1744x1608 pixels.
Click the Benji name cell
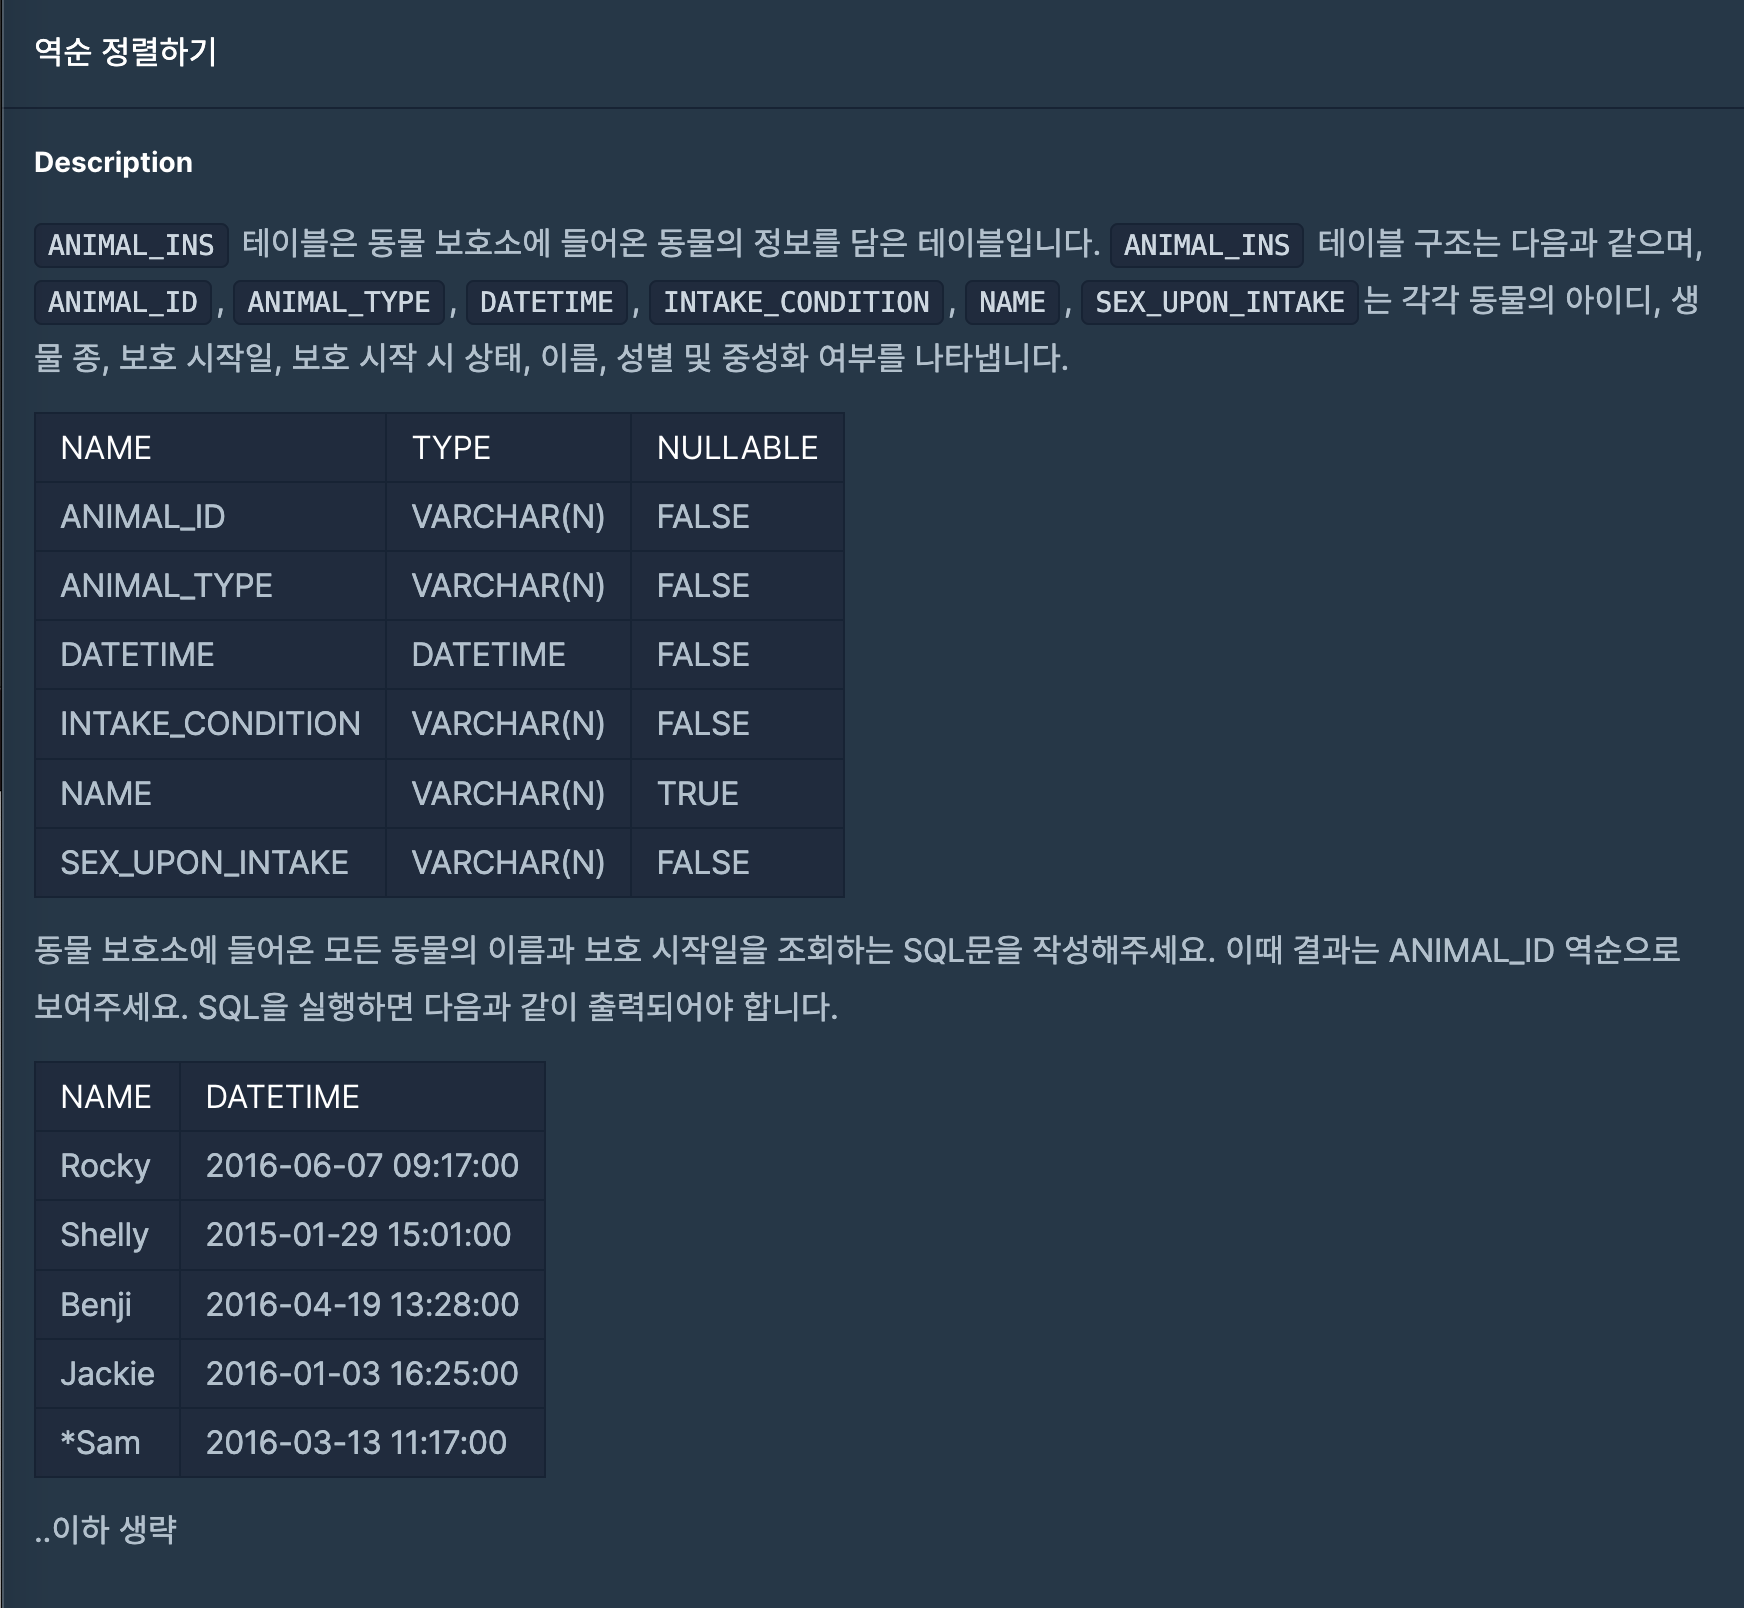click(x=96, y=1305)
